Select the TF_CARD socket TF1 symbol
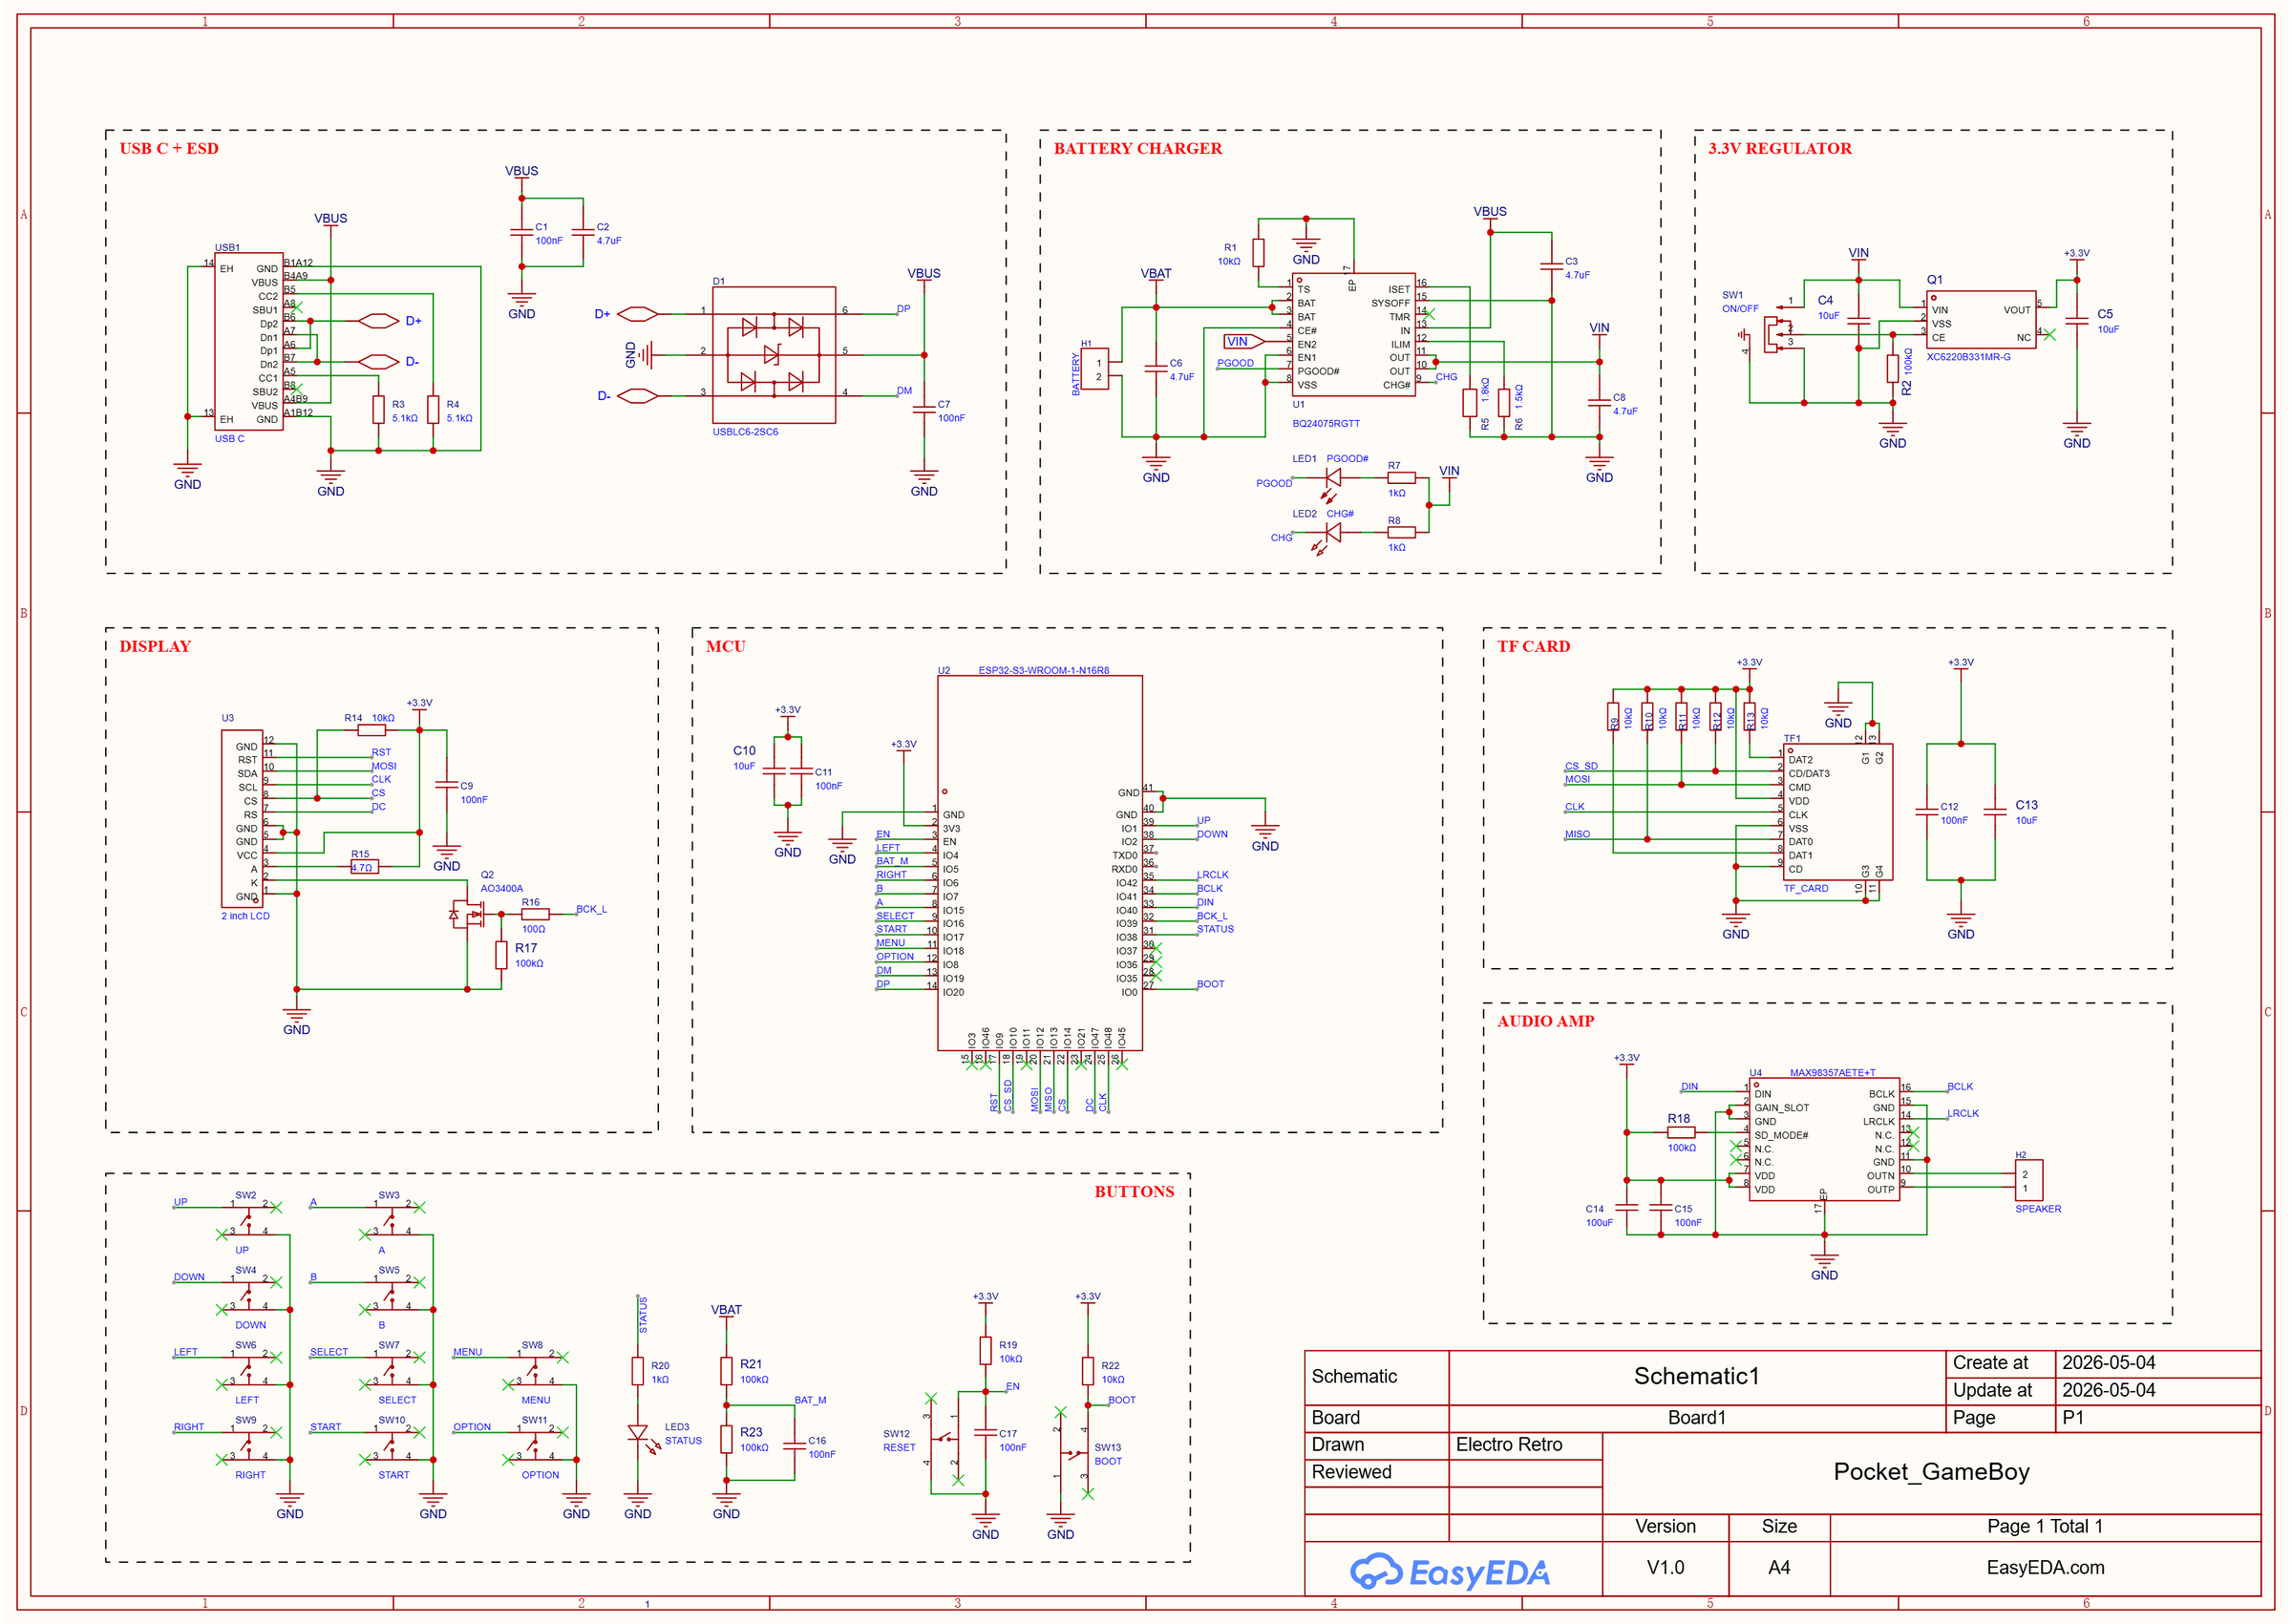Viewport: 2292px width, 1624px height. coord(1837,812)
